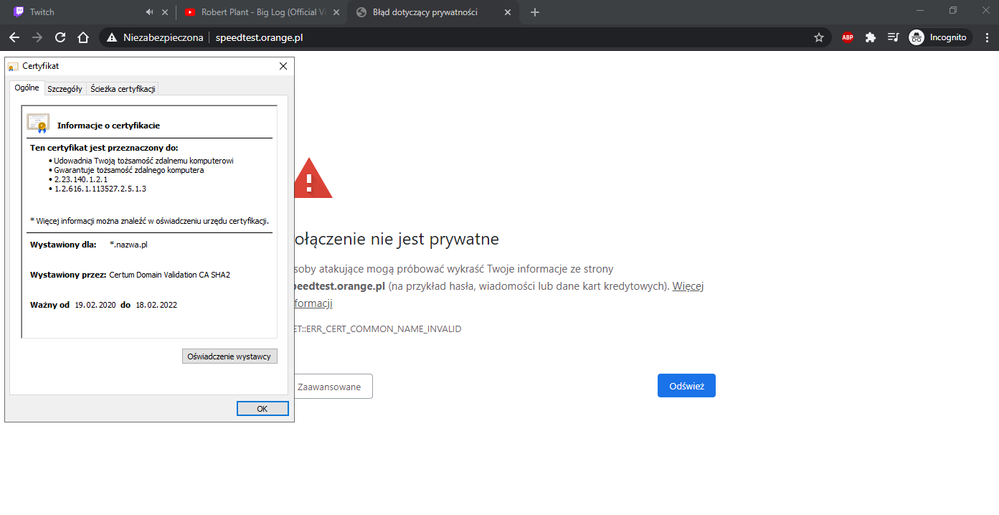Mute the Twitch tab audio icon
The width and height of the screenshot is (999, 515).
click(149, 12)
